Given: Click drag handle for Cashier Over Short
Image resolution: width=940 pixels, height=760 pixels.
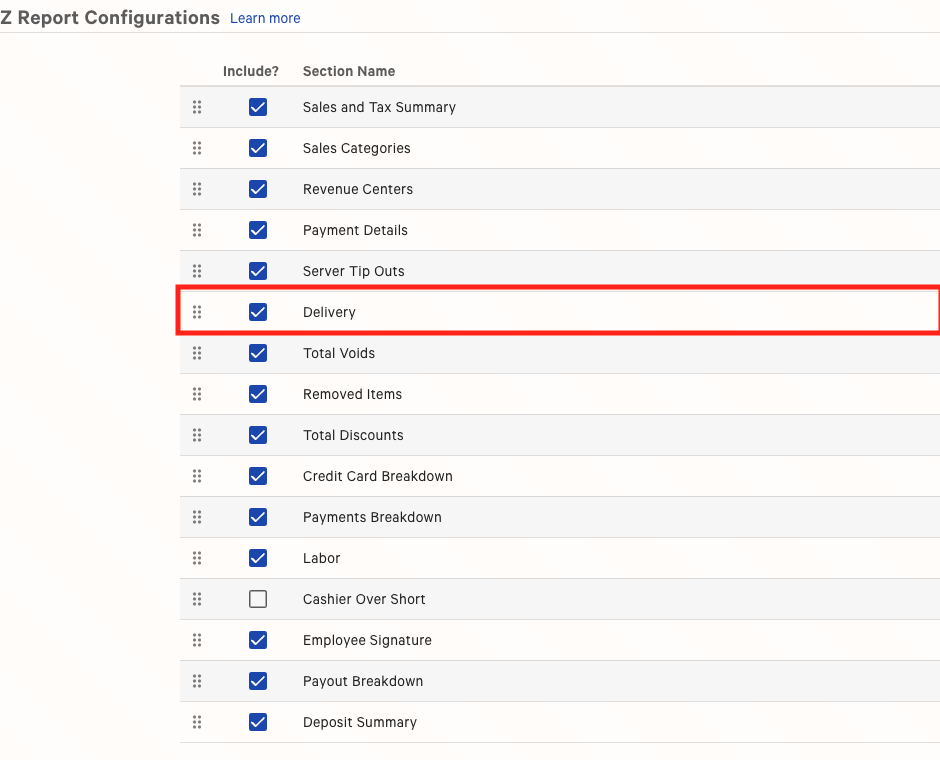Looking at the screenshot, I should coord(197,599).
